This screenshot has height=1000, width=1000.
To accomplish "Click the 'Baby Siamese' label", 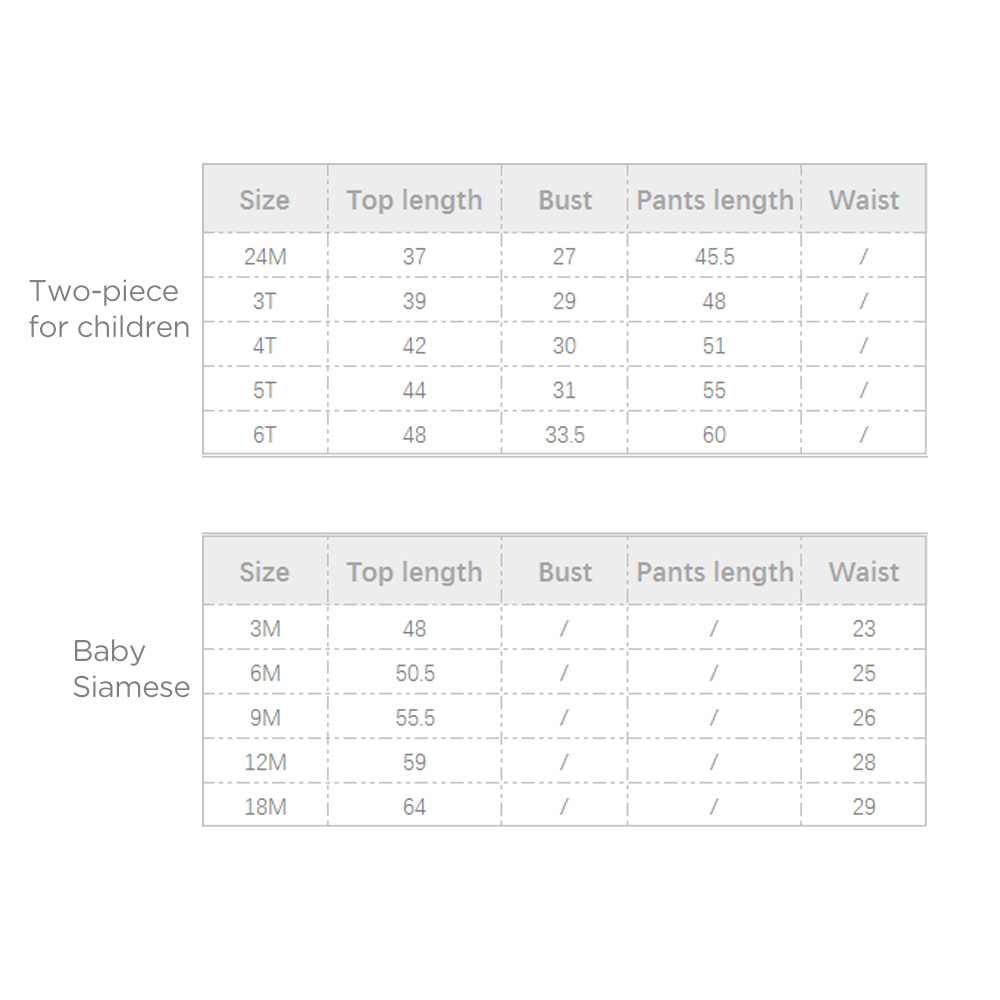I will click(131, 669).
